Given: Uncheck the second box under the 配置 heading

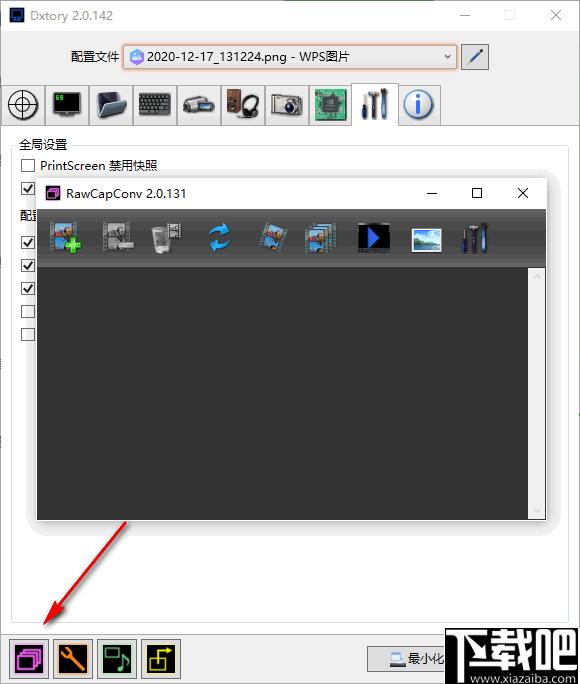Looking at the screenshot, I should (x=28, y=265).
